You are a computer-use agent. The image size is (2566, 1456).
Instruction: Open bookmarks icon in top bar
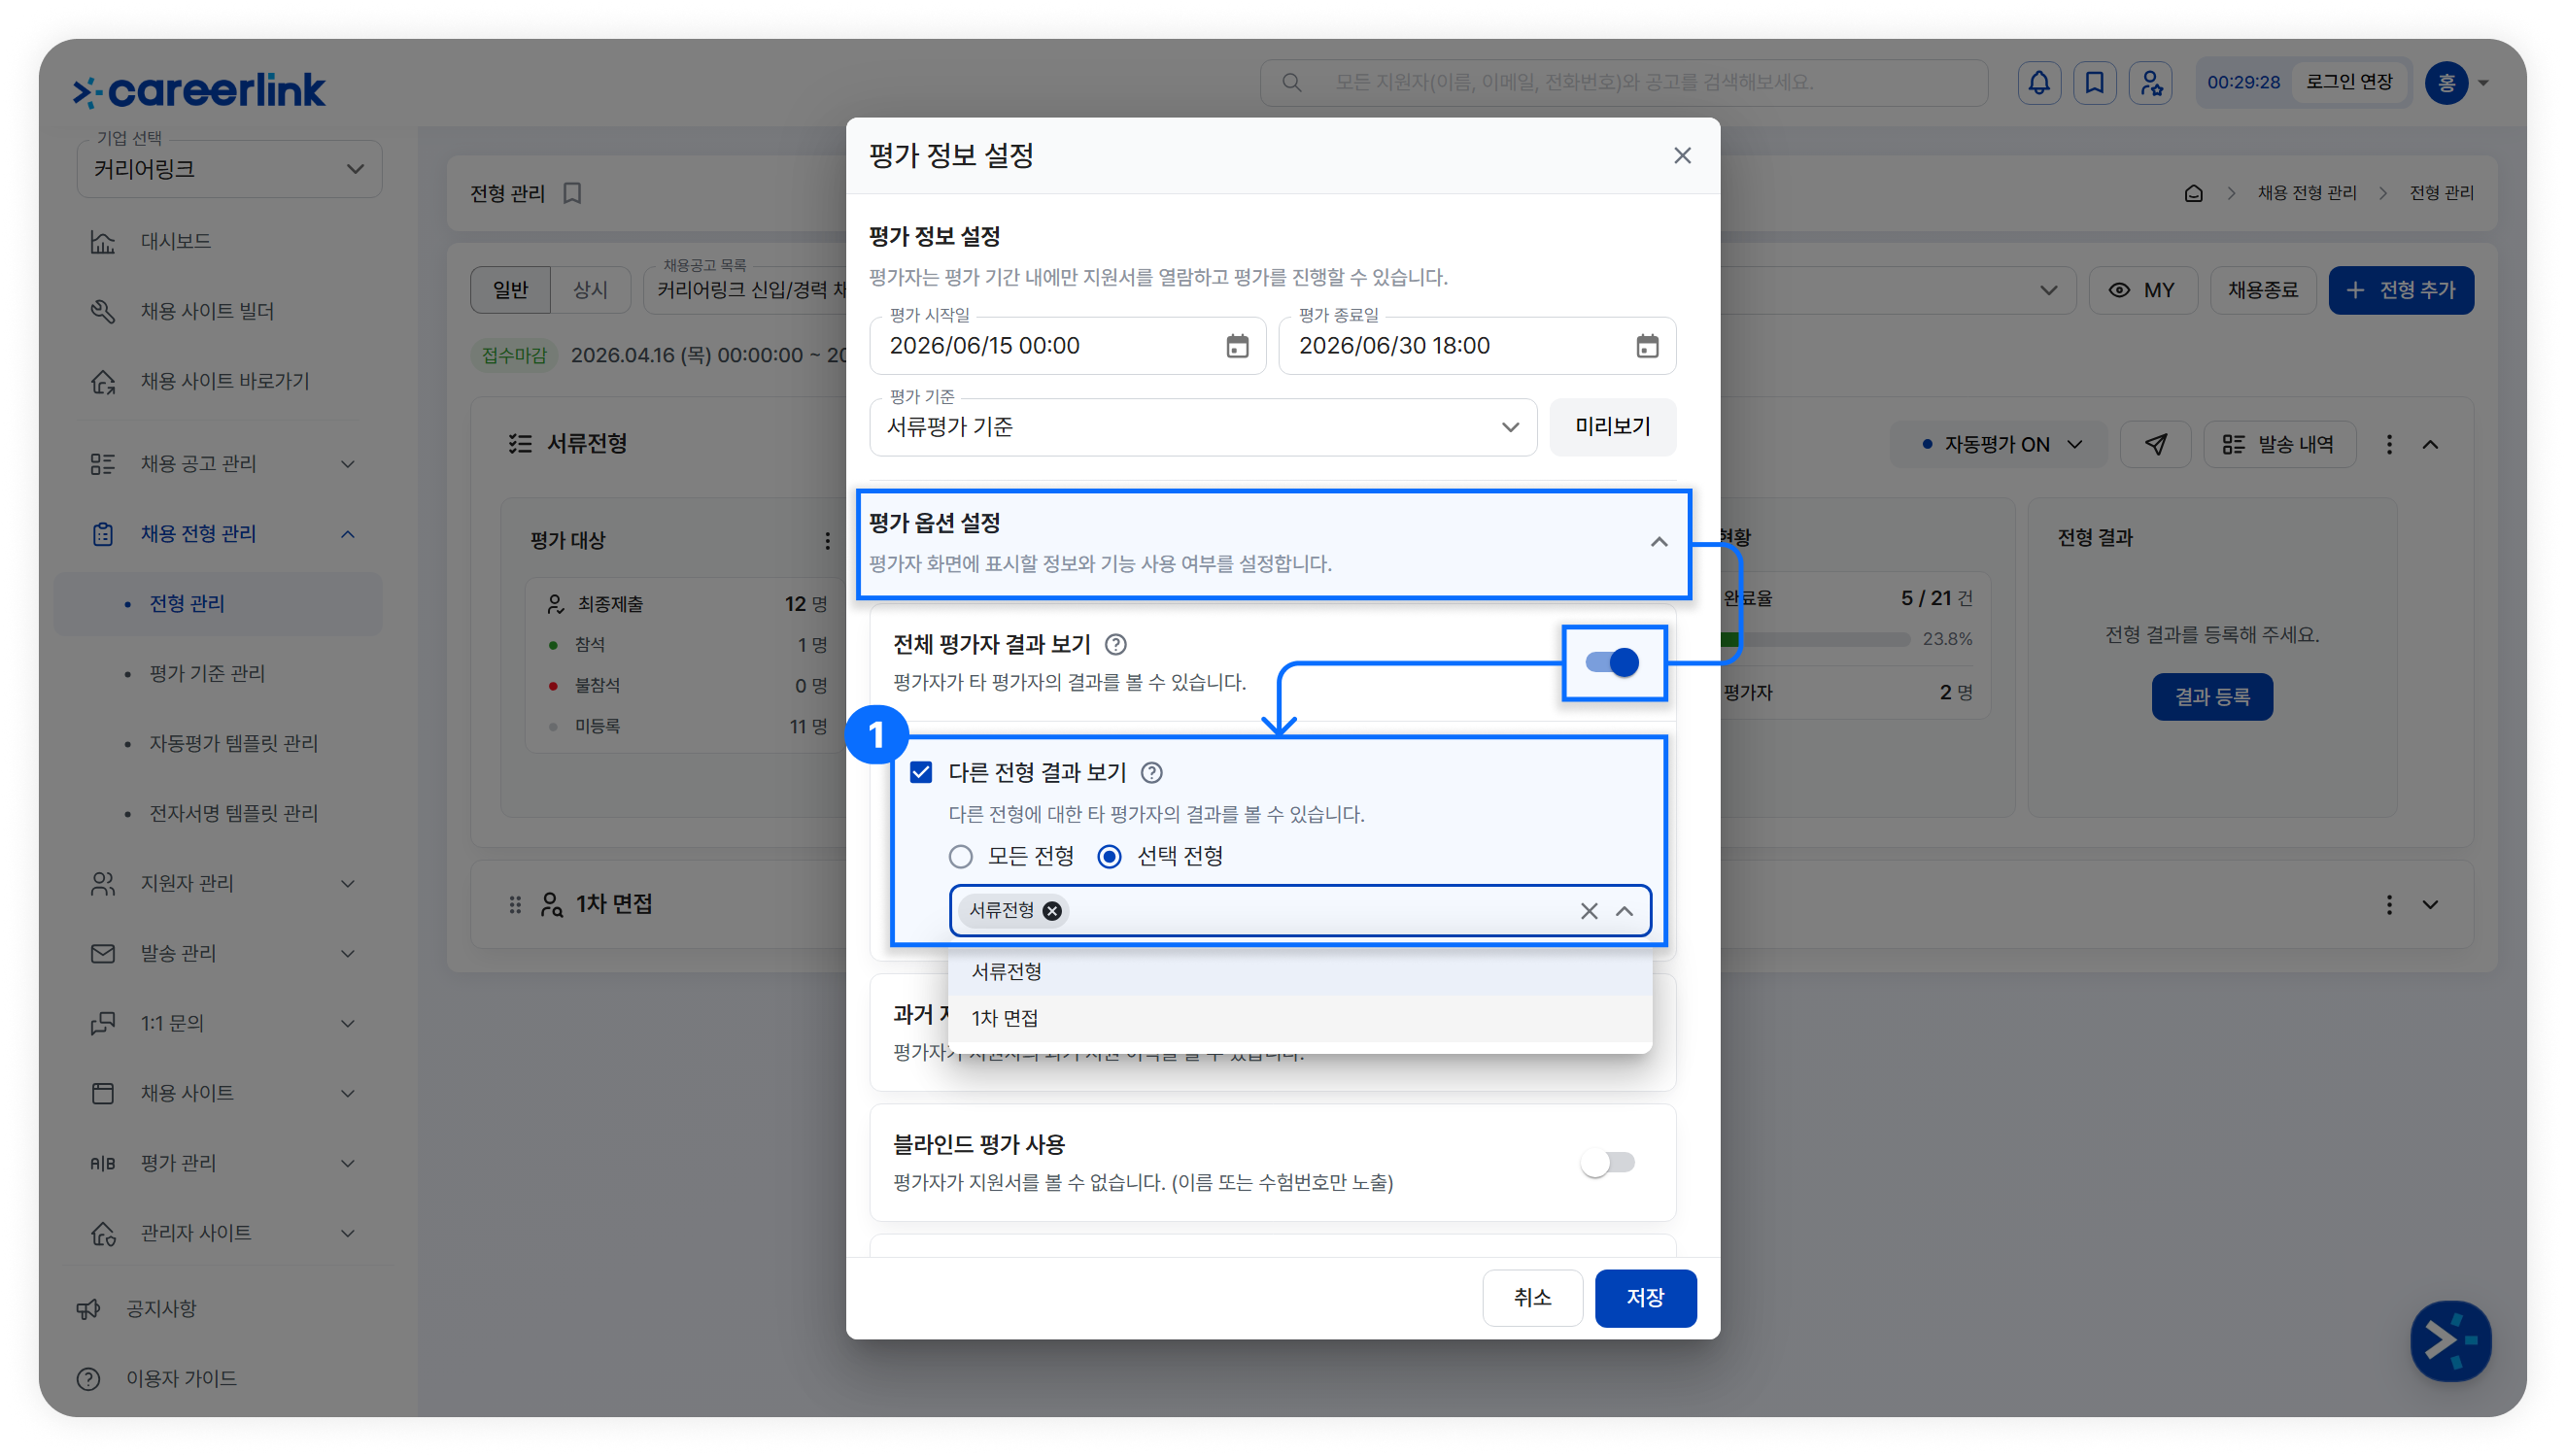(2094, 82)
